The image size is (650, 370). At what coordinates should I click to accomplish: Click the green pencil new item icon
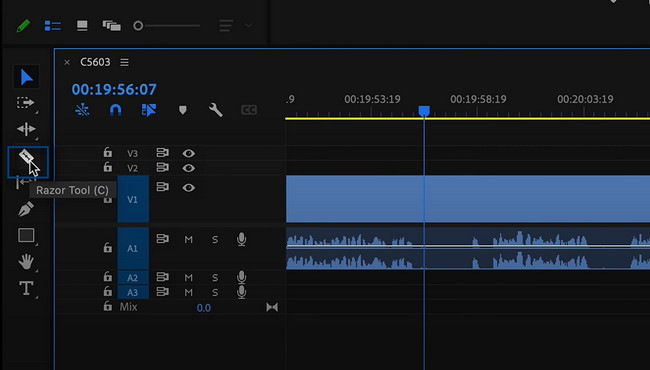(x=23, y=26)
